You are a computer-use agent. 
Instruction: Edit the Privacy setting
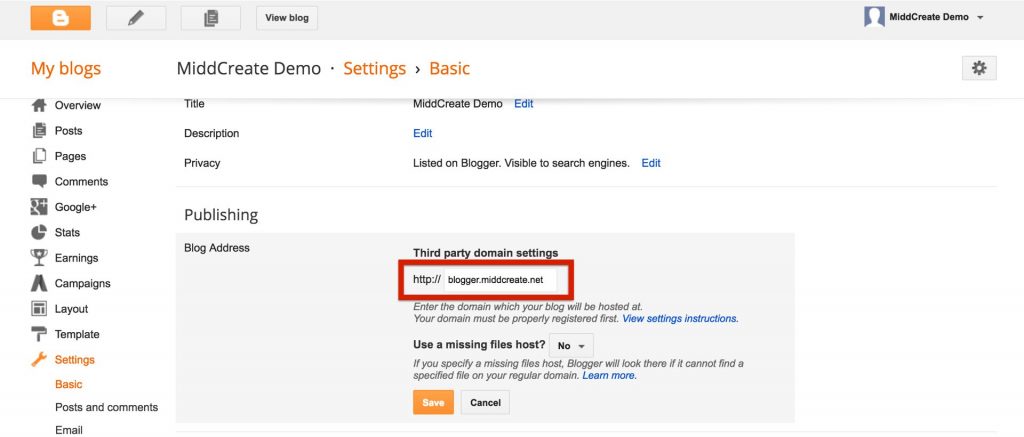coord(651,163)
